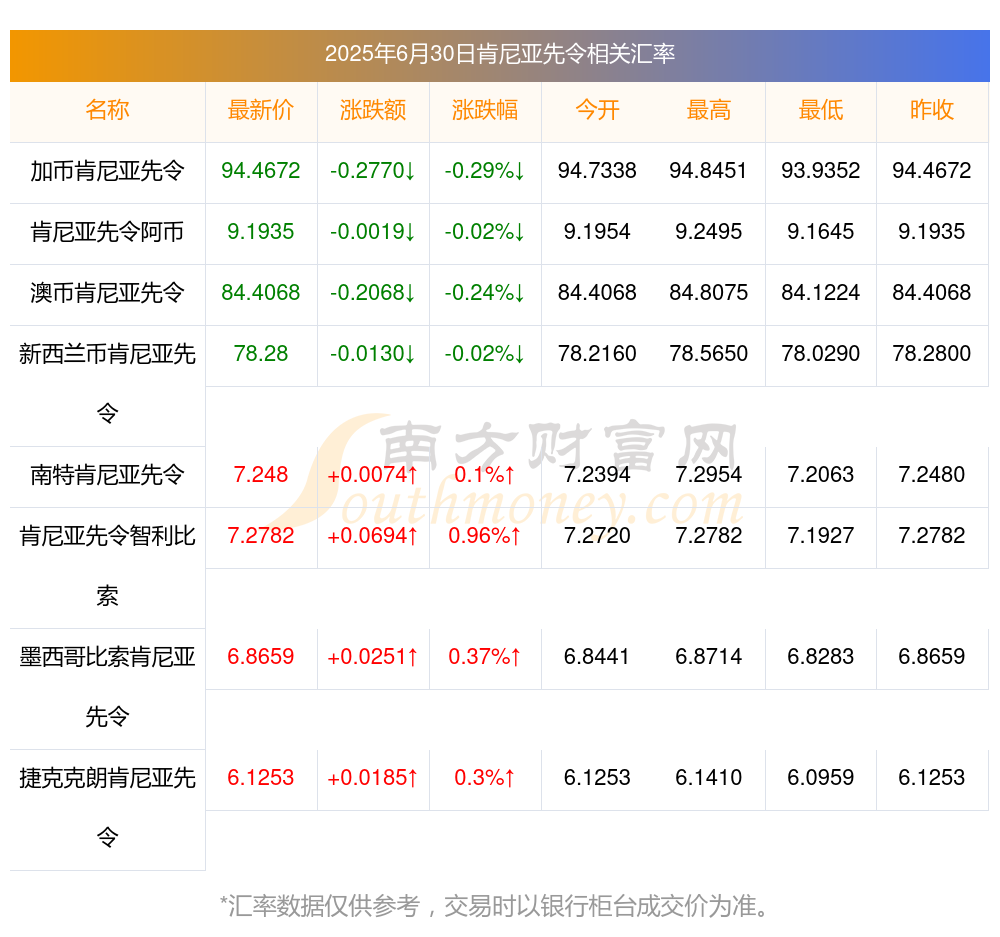Click previous close 7.2480

[x=932, y=475]
